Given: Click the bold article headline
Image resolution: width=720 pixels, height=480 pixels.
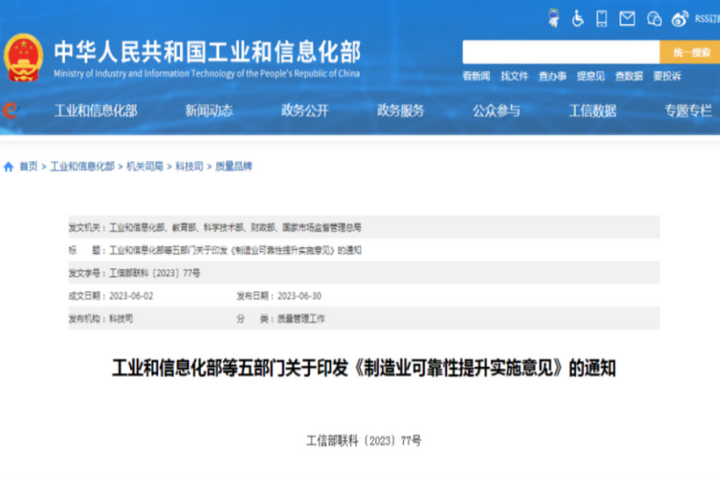Looking at the screenshot, I should click(x=364, y=368).
